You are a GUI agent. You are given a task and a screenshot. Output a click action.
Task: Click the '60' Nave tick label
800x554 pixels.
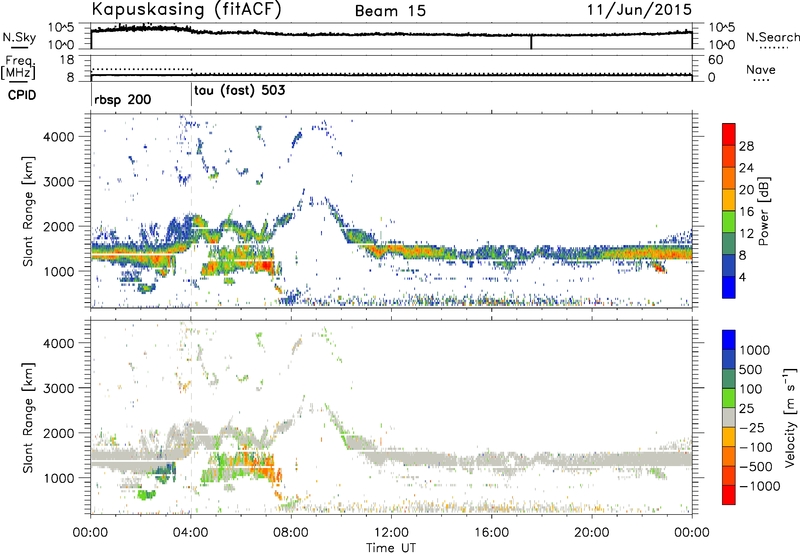715,60
